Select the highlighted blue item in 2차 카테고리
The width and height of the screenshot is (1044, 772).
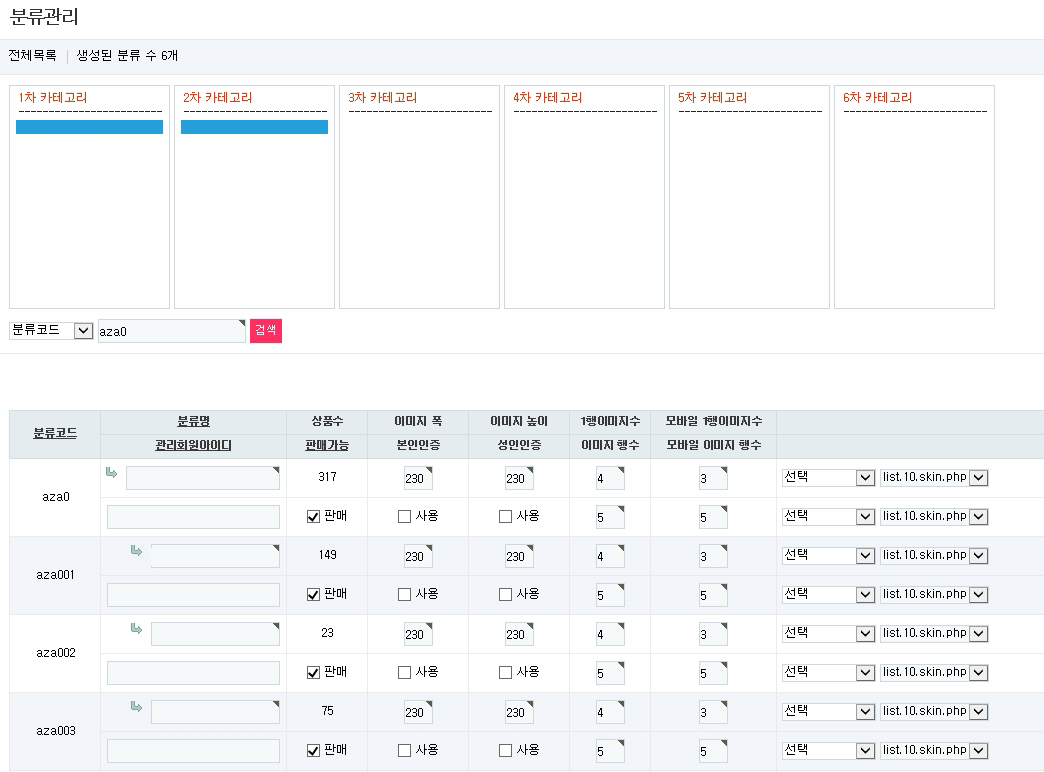pyautogui.click(x=254, y=127)
